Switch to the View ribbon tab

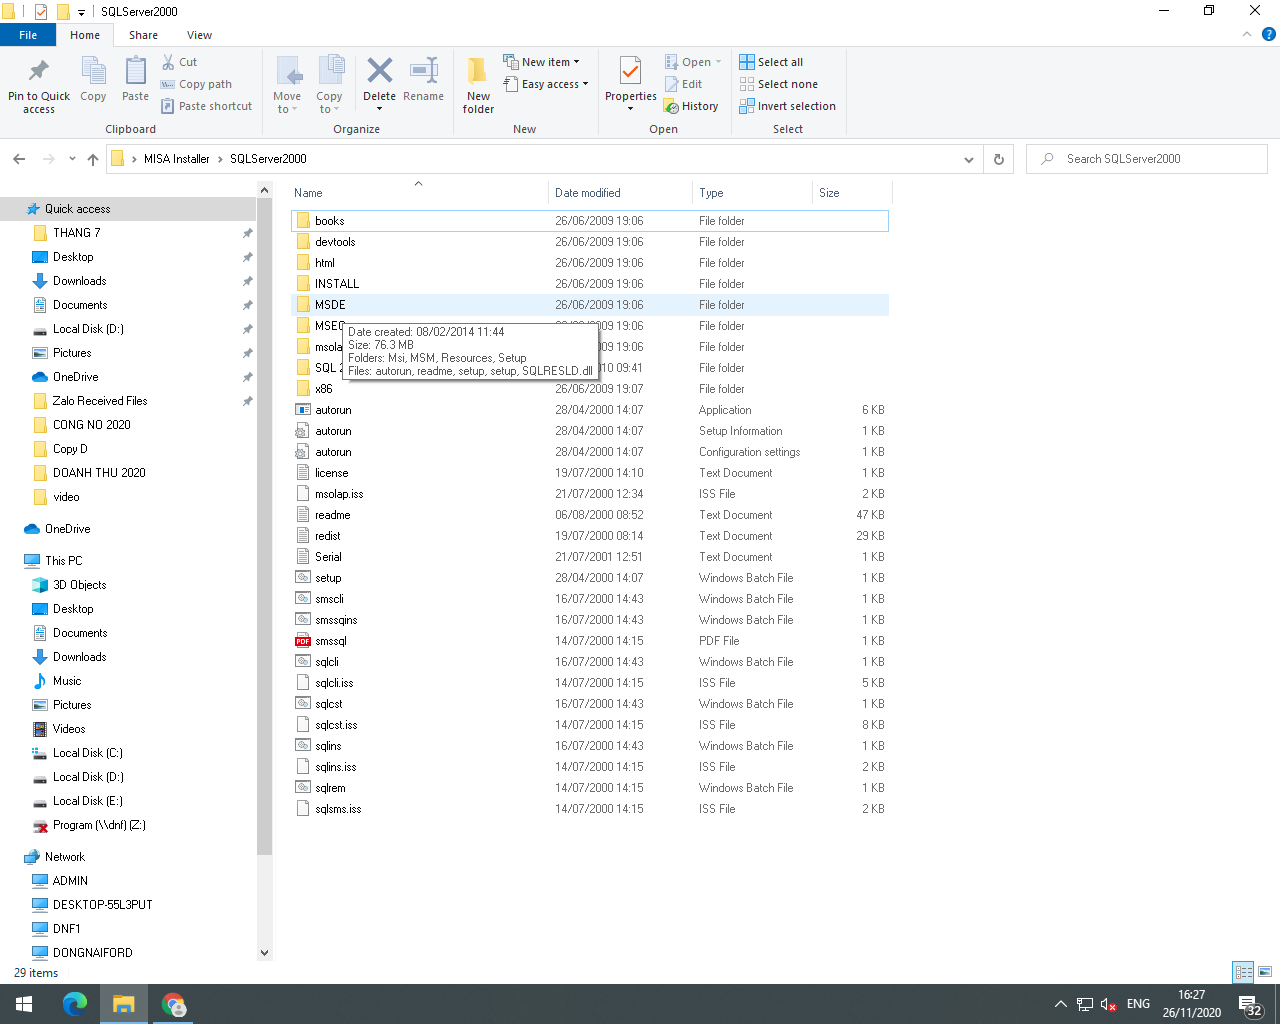[199, 35]
